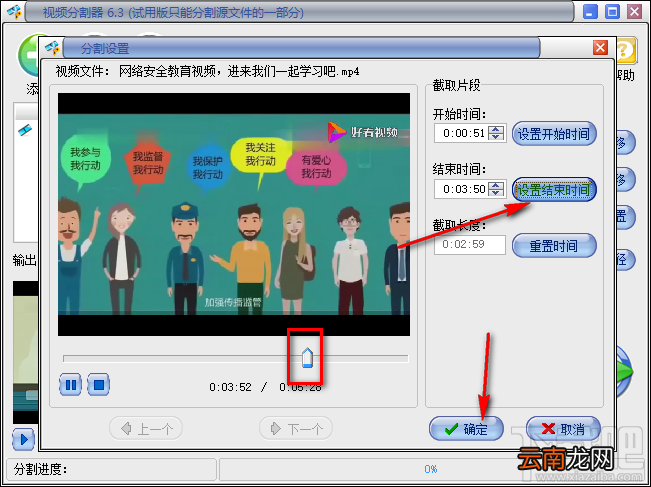Stop the video preview playback
This screenshot has height=487, width=651.
click(99, 385)
